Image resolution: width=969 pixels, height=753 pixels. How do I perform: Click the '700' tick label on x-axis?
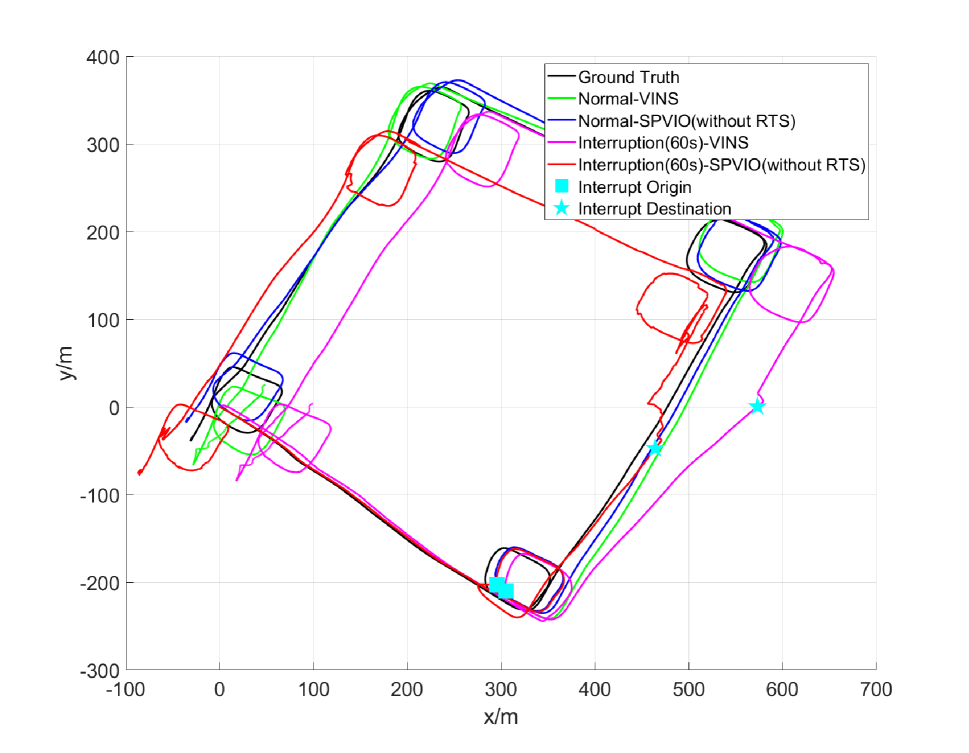[x=876, y=689]
